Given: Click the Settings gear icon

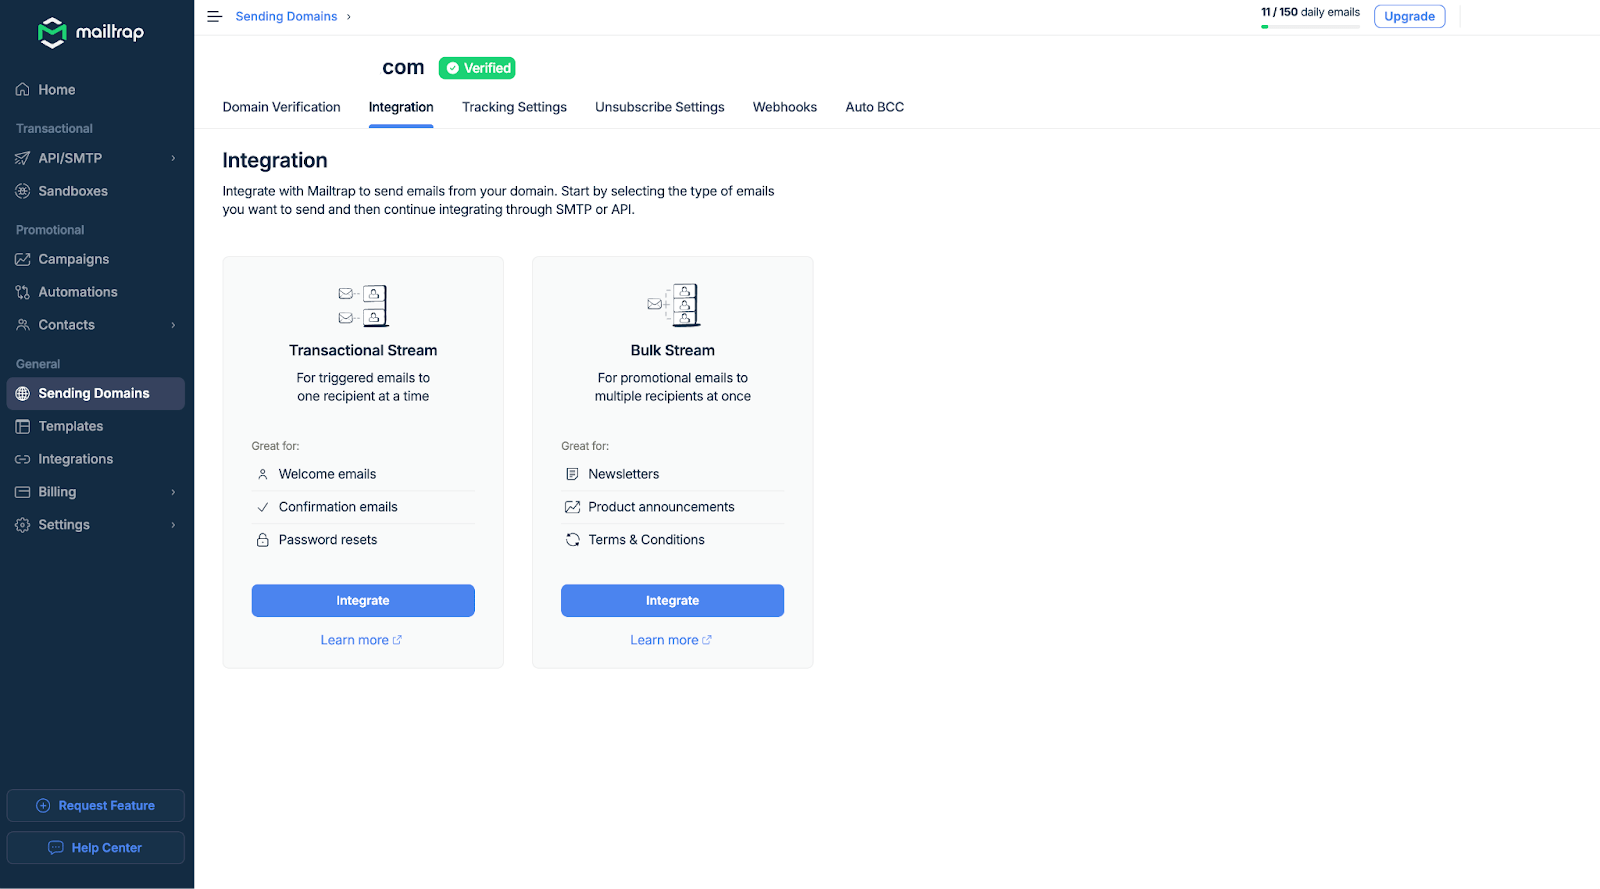Looking at the screenshot, I should [22, 525].
